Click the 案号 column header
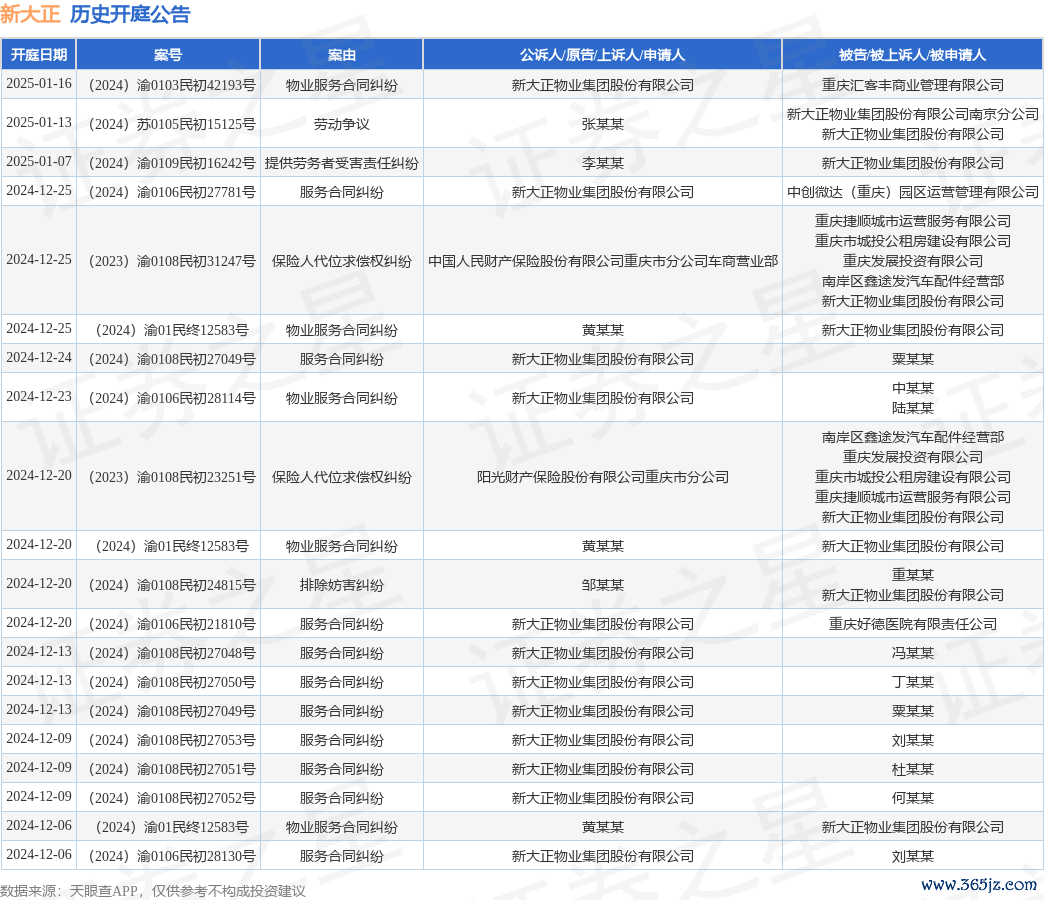The image size is (1044, 900). [168, 55]
